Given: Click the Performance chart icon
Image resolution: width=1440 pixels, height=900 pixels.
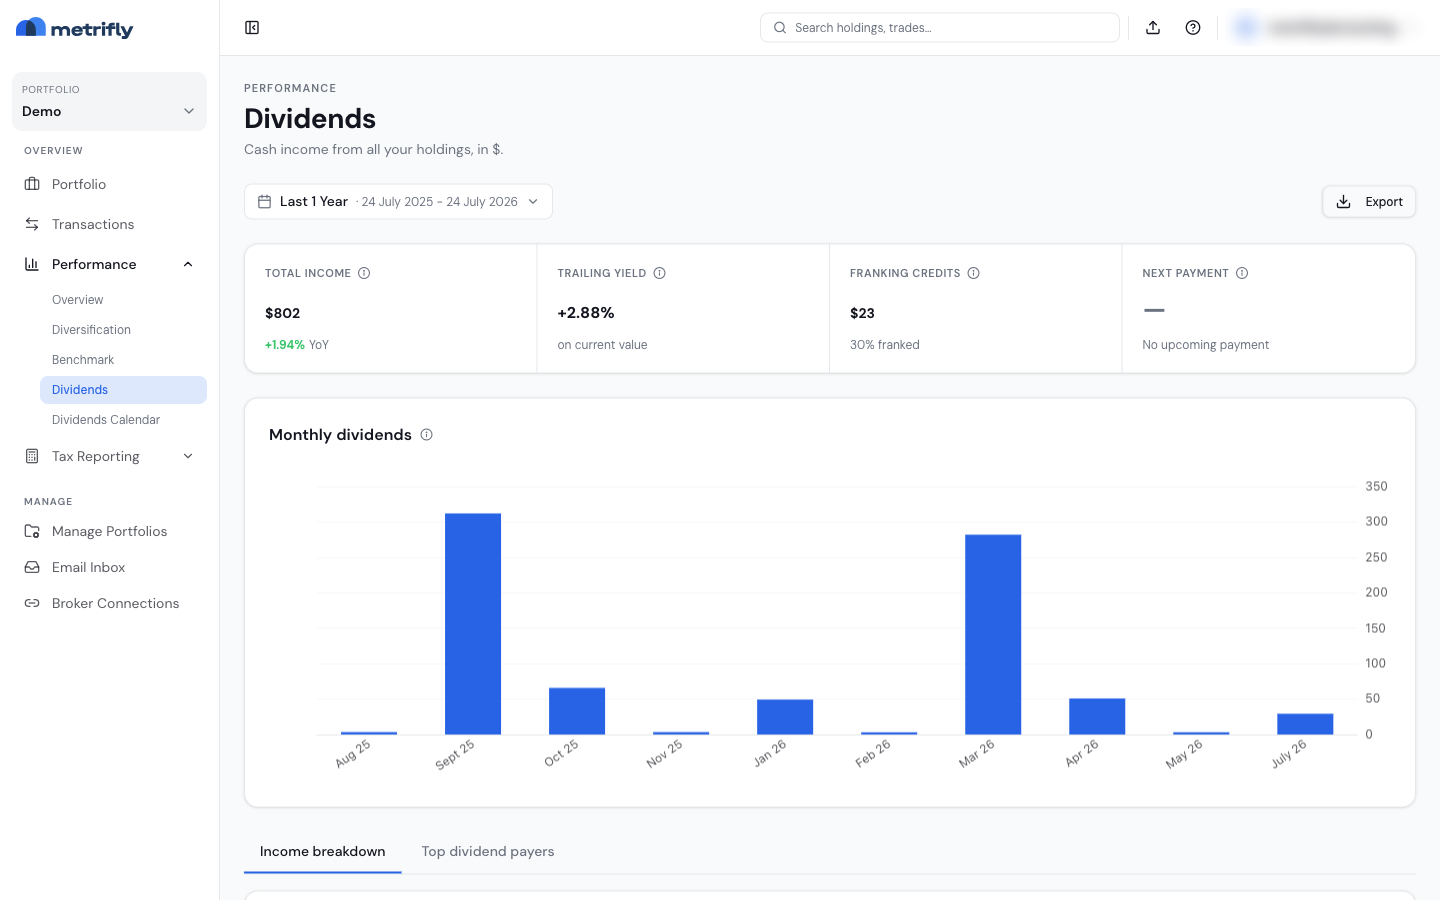Looking at the screenshot, I should [x=32, y=264].
